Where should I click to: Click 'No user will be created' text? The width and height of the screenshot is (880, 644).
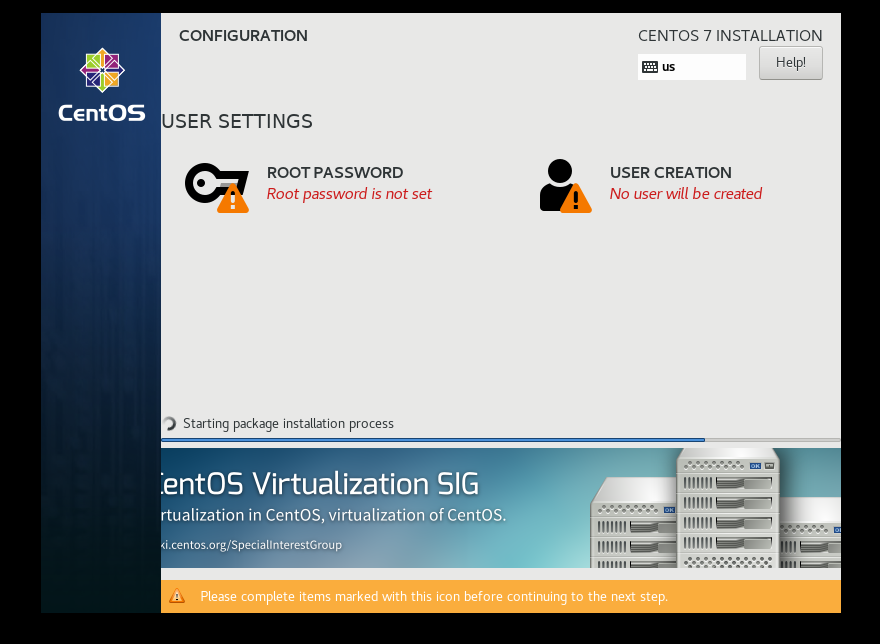pyautogui.click(x=686, y=194)
